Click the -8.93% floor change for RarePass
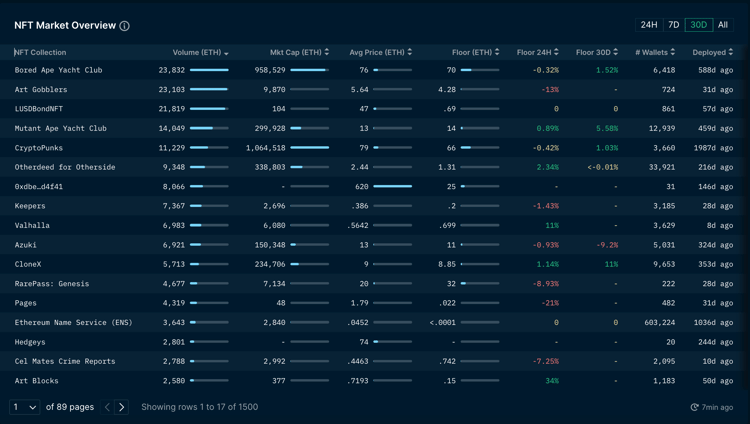The height and width of the screenshot is (424, 750). pyautogui.click(x=546, y=284)
